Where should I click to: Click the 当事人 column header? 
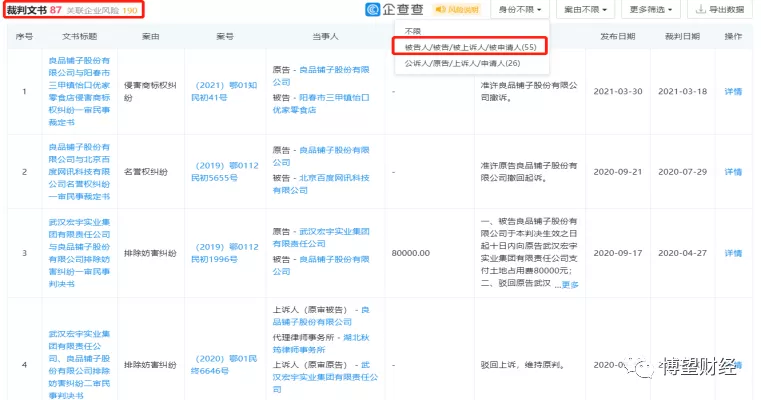(x=325, y=36)
